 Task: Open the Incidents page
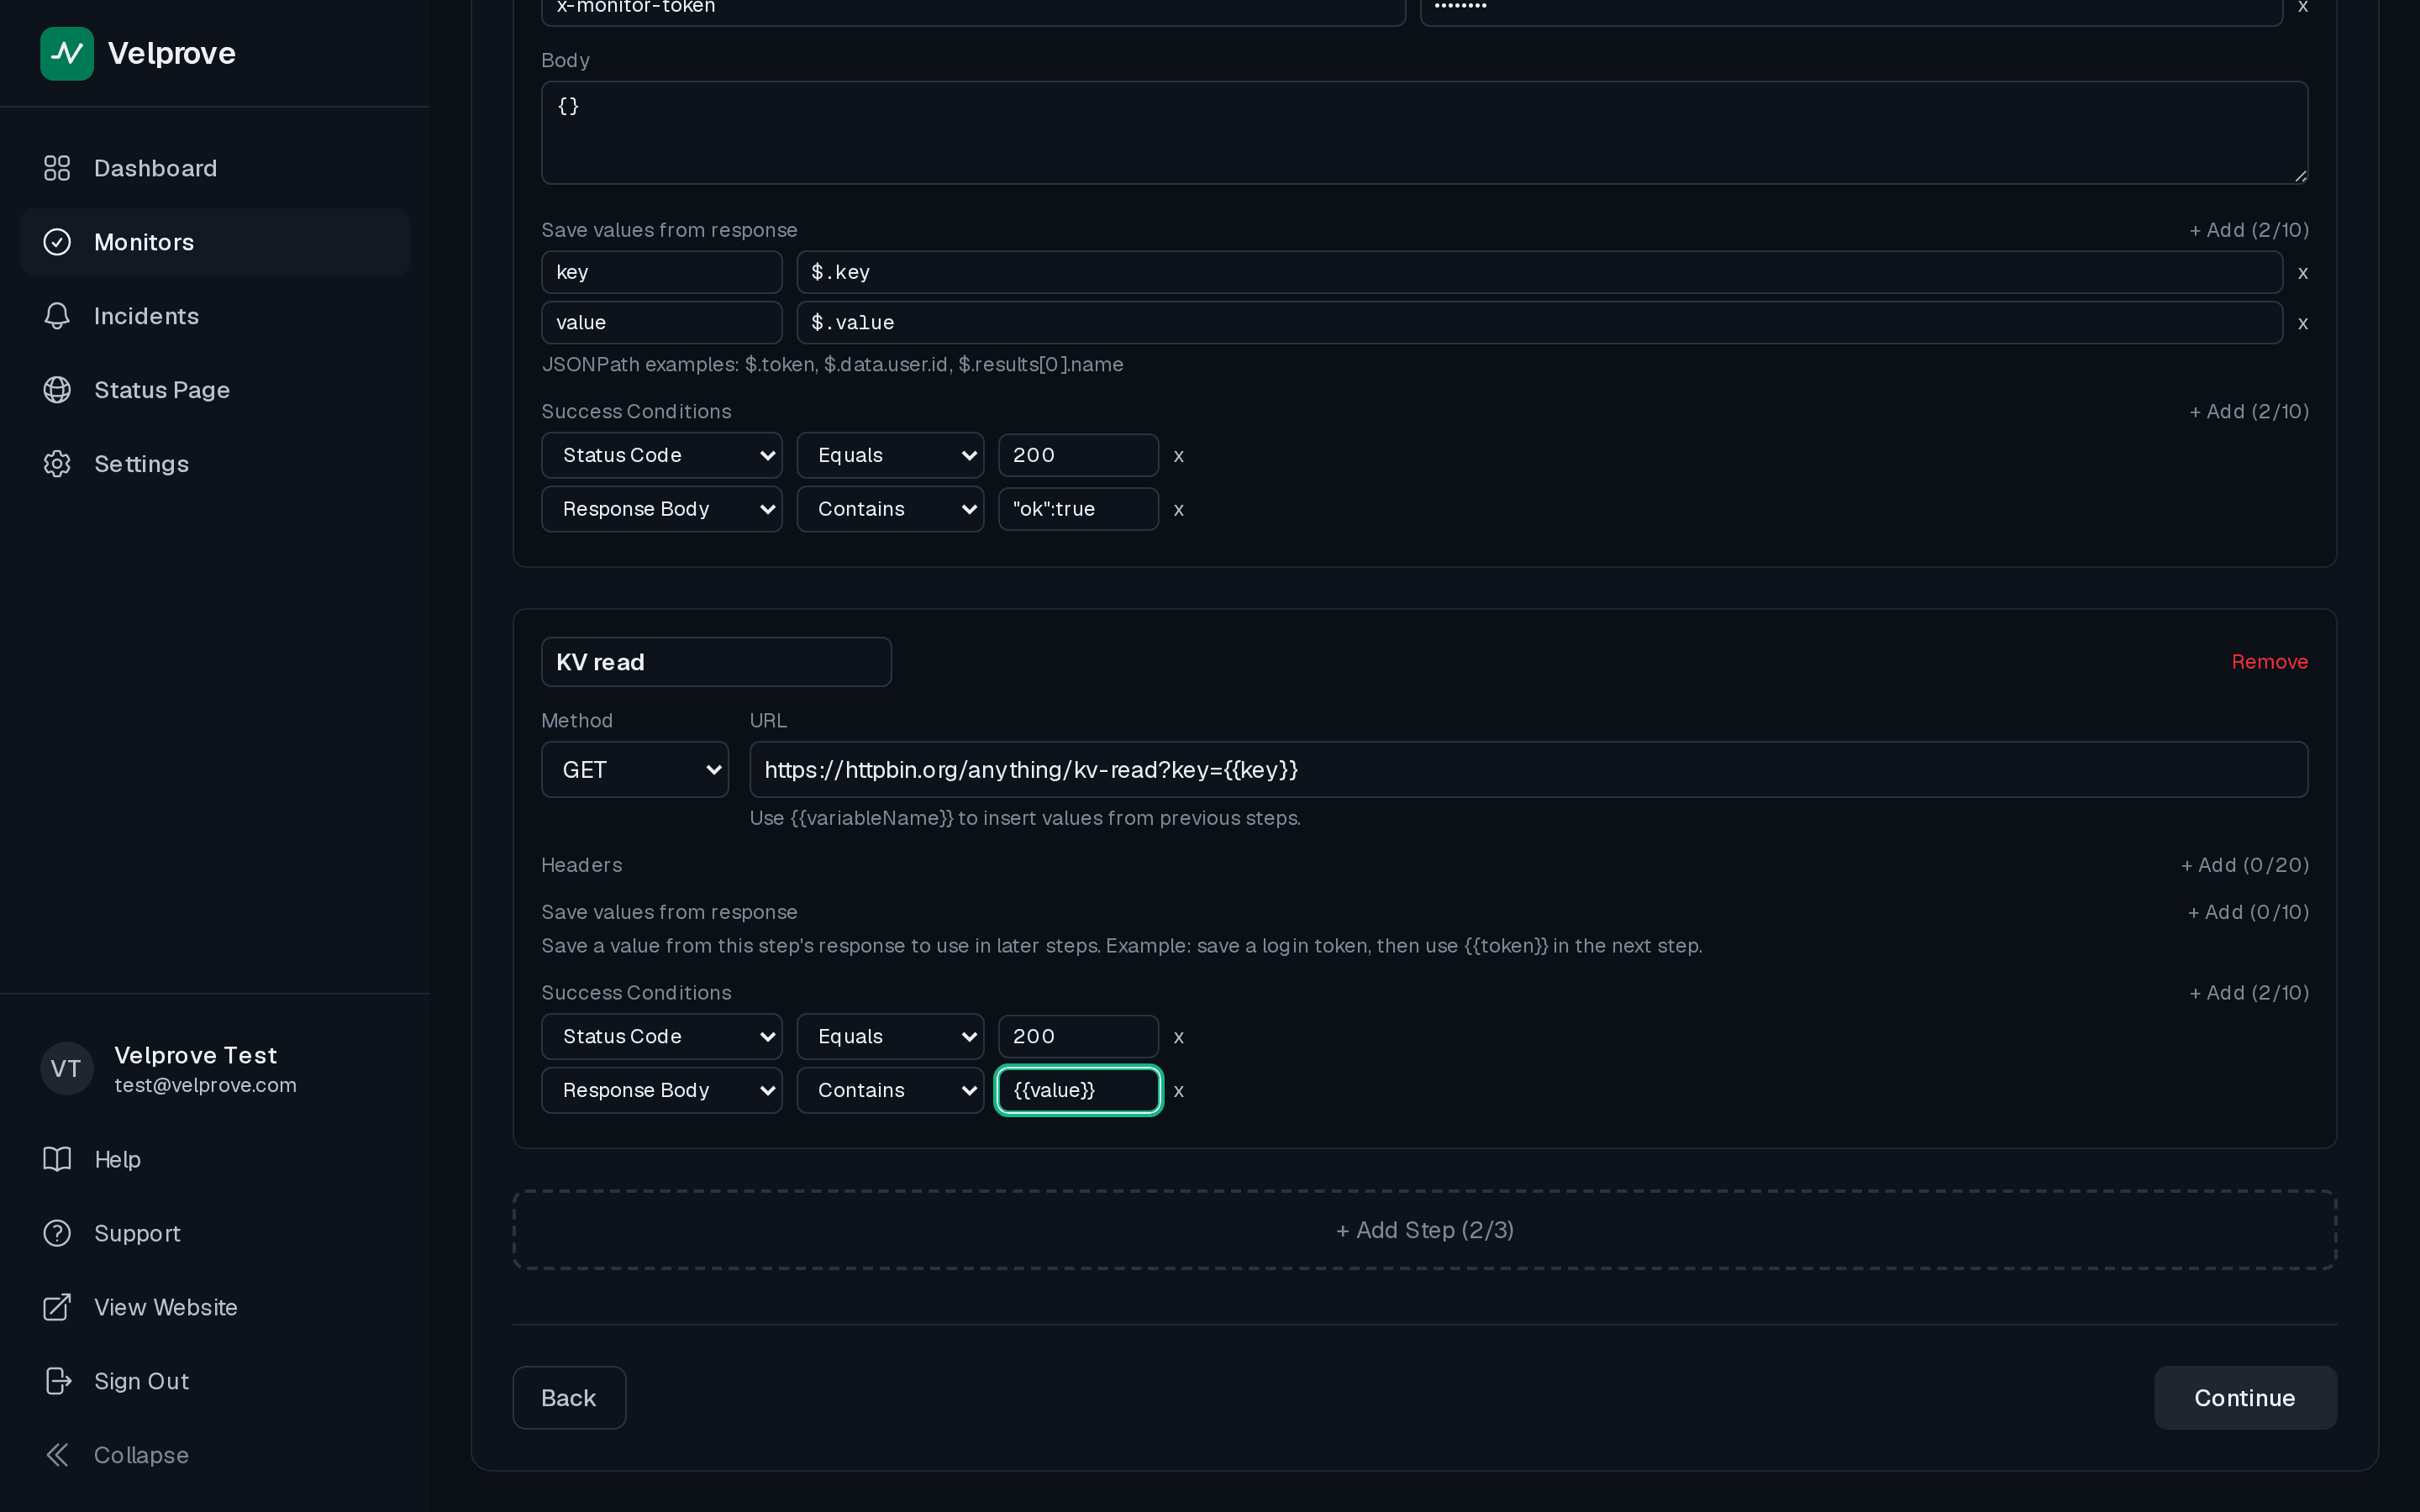(215, 316)
